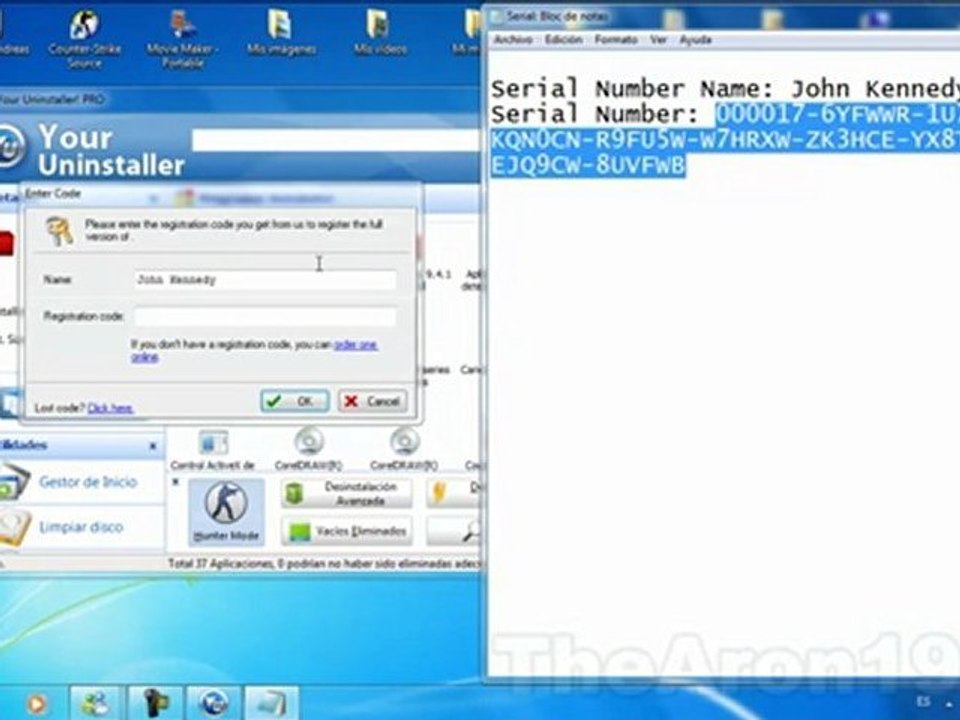Click the magnifier search button
The width and height of the screenshot is (960, 720).
click(x=454, y=531)
